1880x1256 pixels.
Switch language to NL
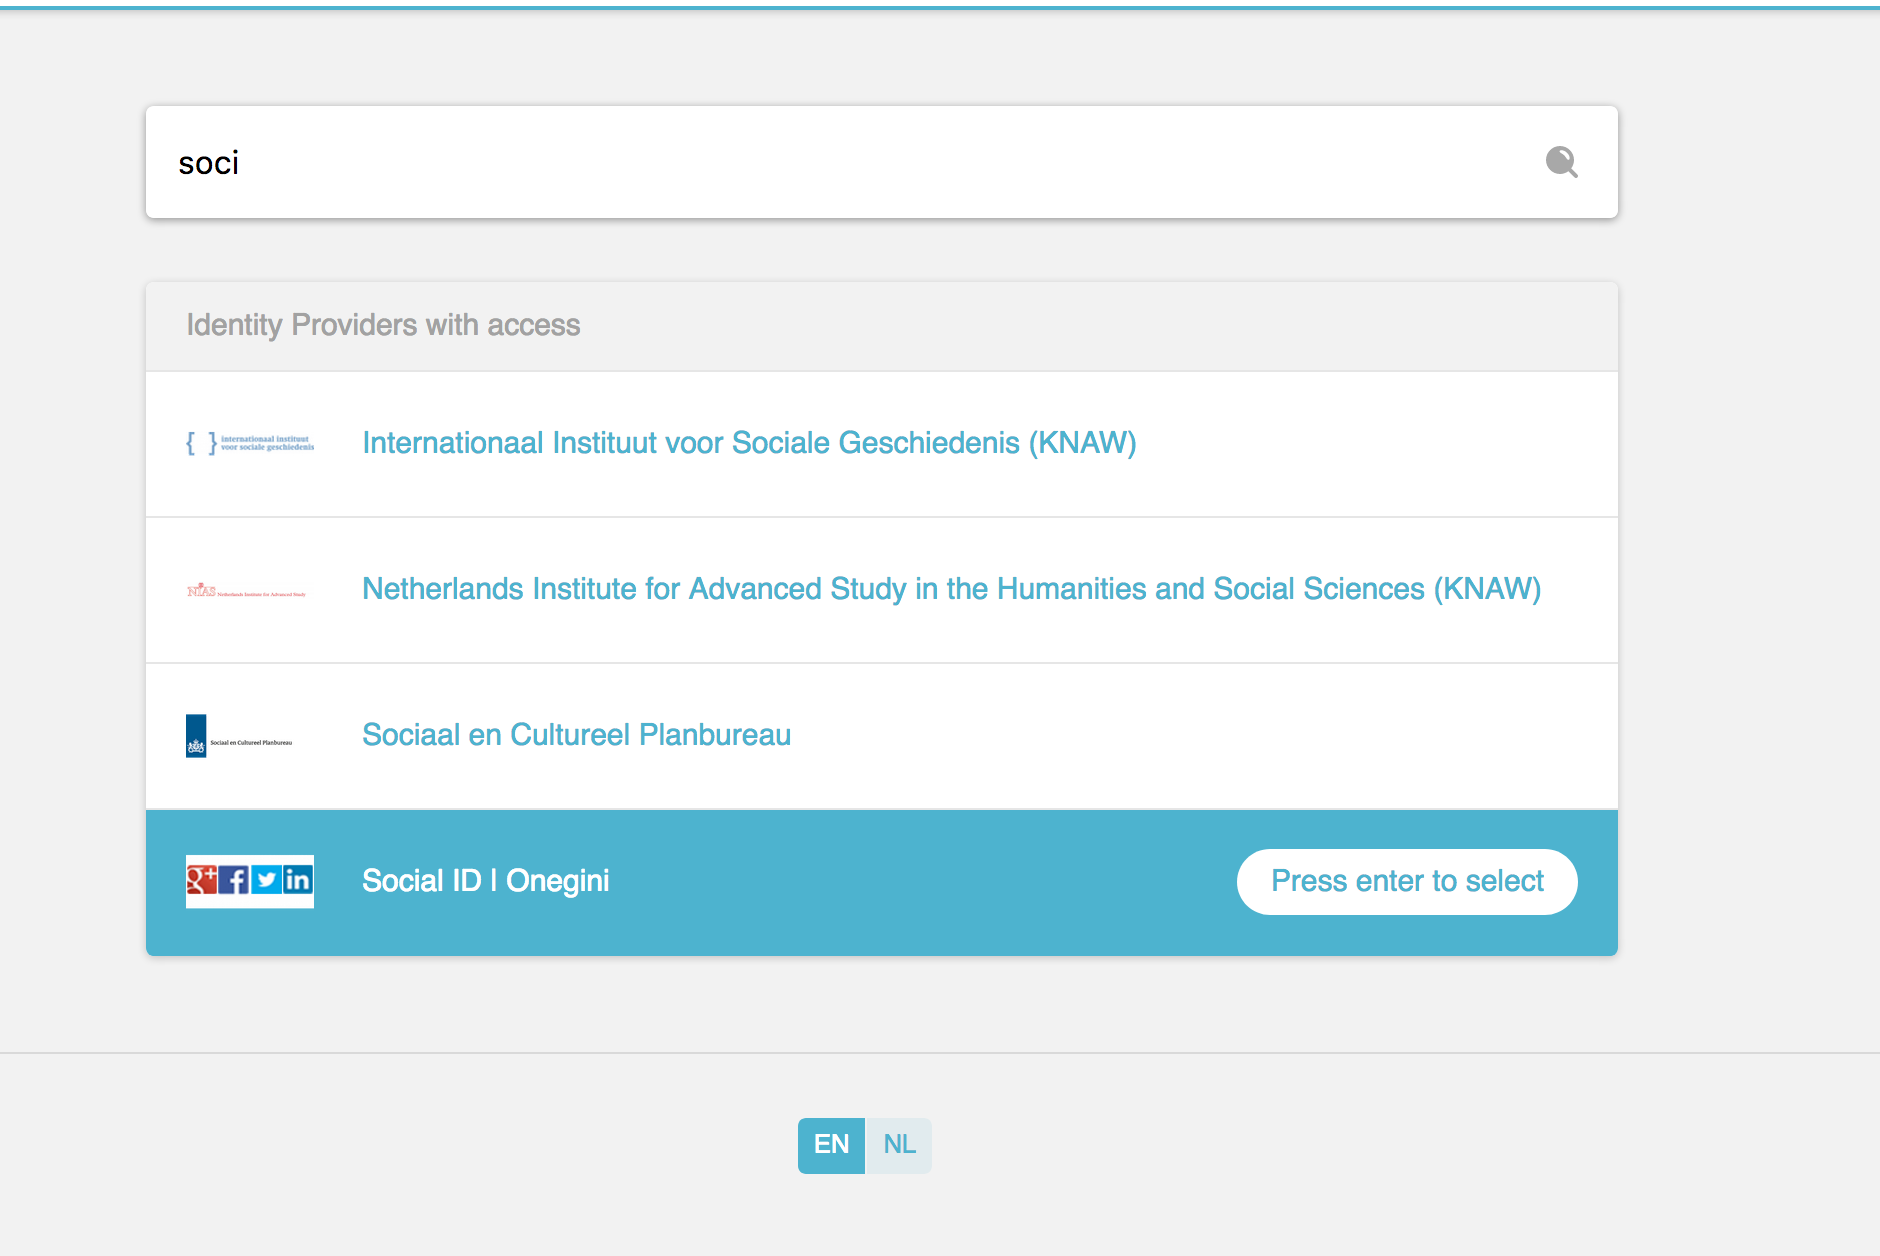[x=899, y=1145]
